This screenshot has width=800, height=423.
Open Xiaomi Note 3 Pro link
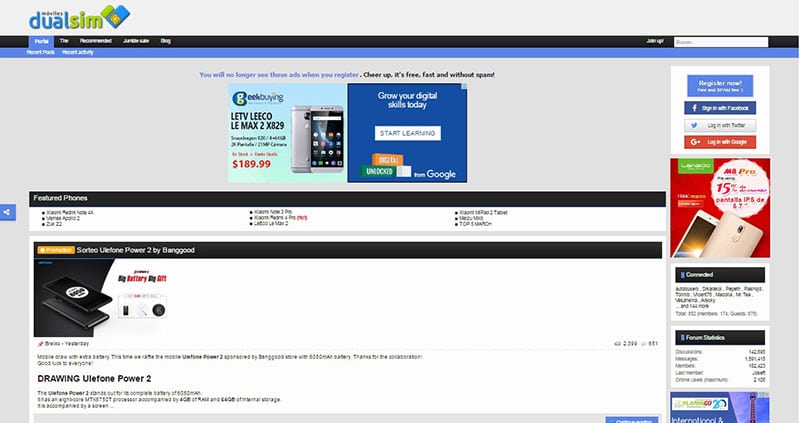tap(273, 212)
